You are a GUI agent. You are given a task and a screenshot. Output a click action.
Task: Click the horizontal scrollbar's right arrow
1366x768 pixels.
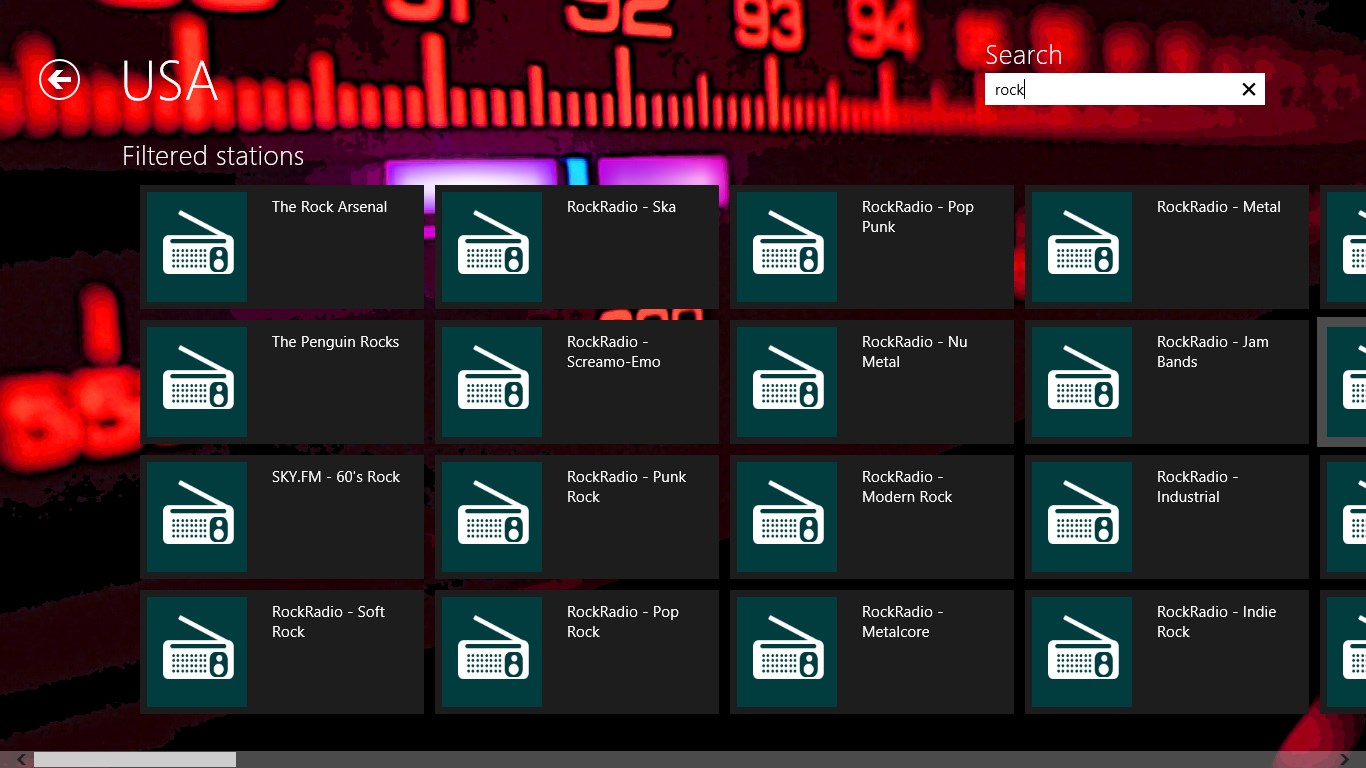click(x=1344, y=760)
